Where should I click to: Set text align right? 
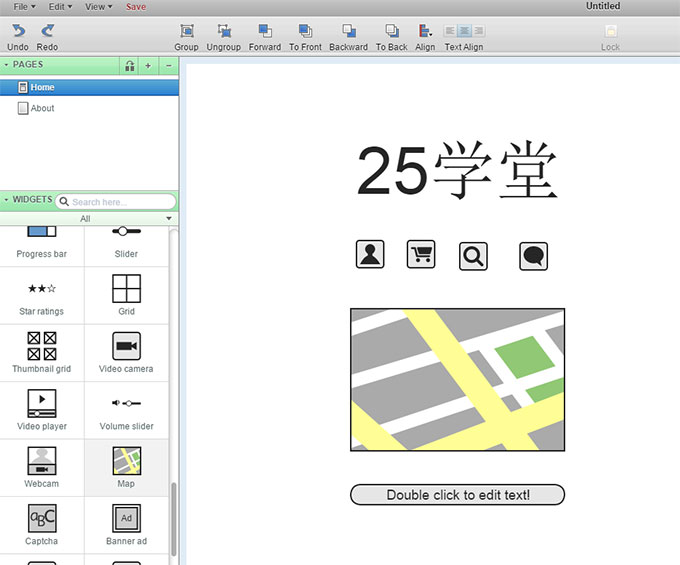tap(478, 31)
